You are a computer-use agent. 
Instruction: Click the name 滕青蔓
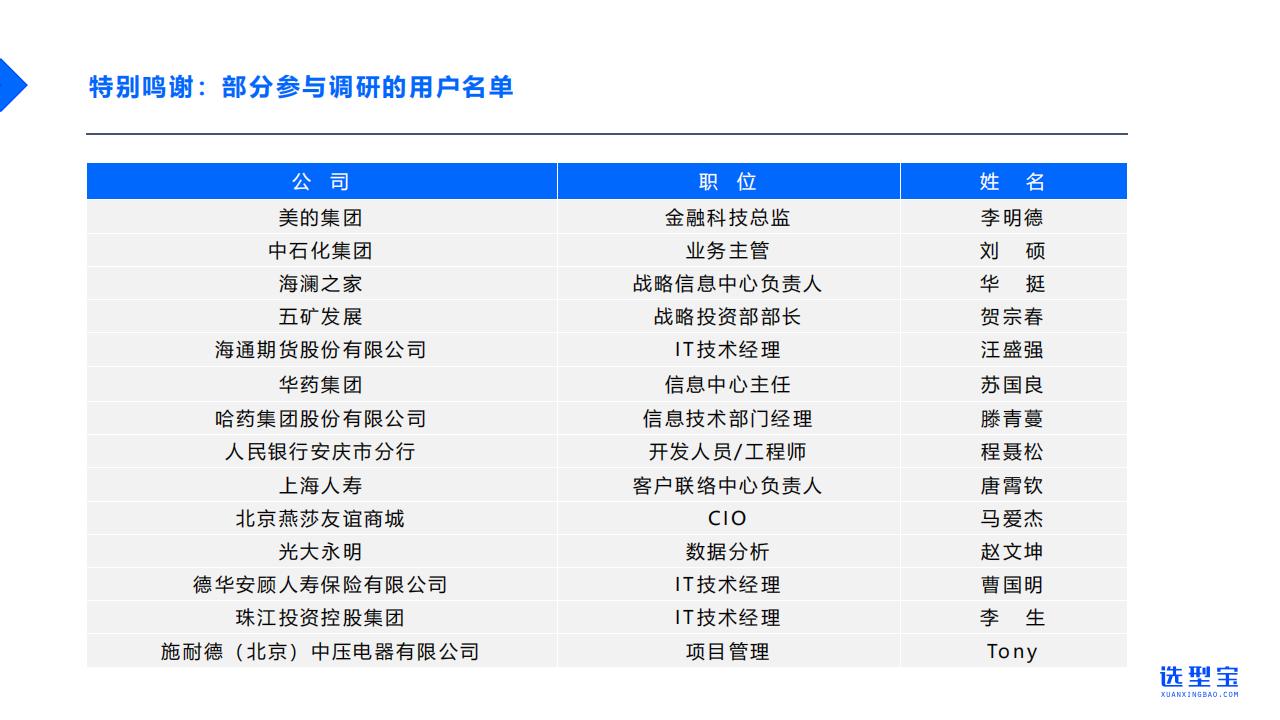coord(1013,418)
